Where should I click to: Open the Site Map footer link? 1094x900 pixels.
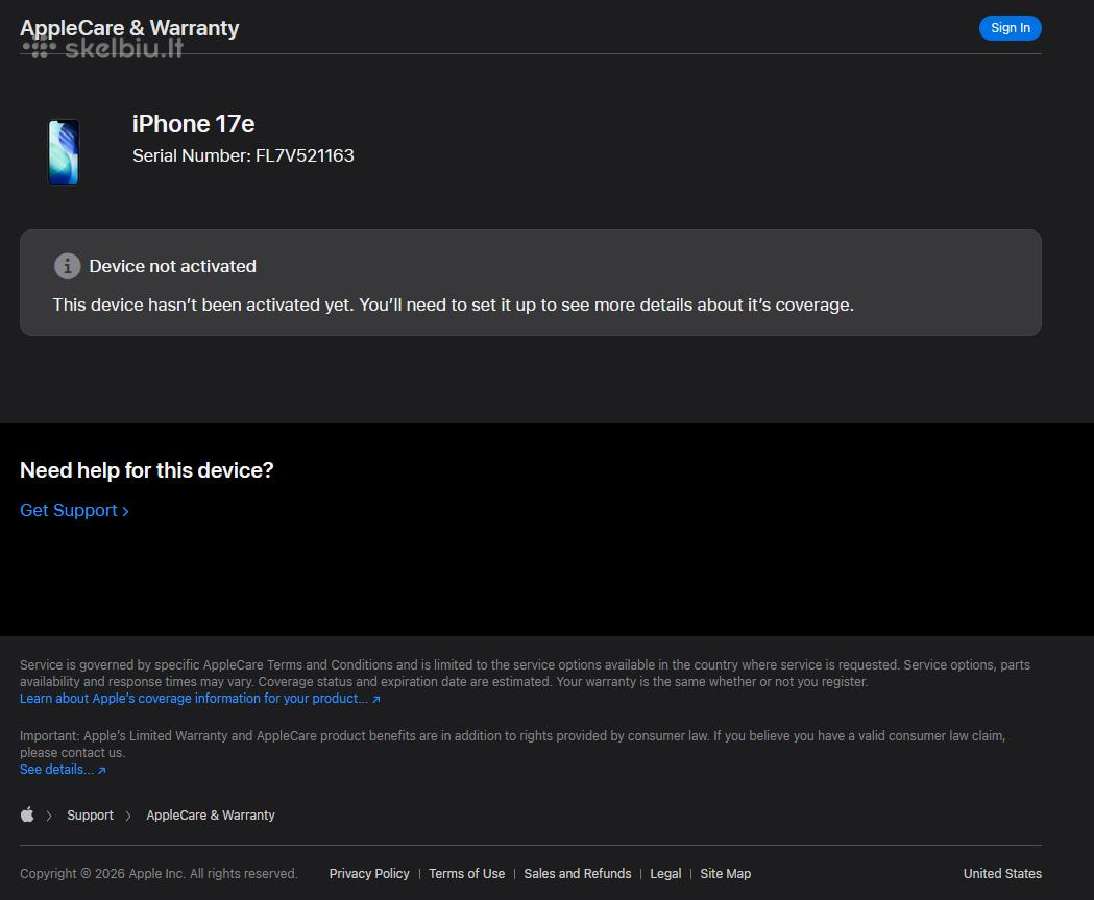tap(726, 873)
